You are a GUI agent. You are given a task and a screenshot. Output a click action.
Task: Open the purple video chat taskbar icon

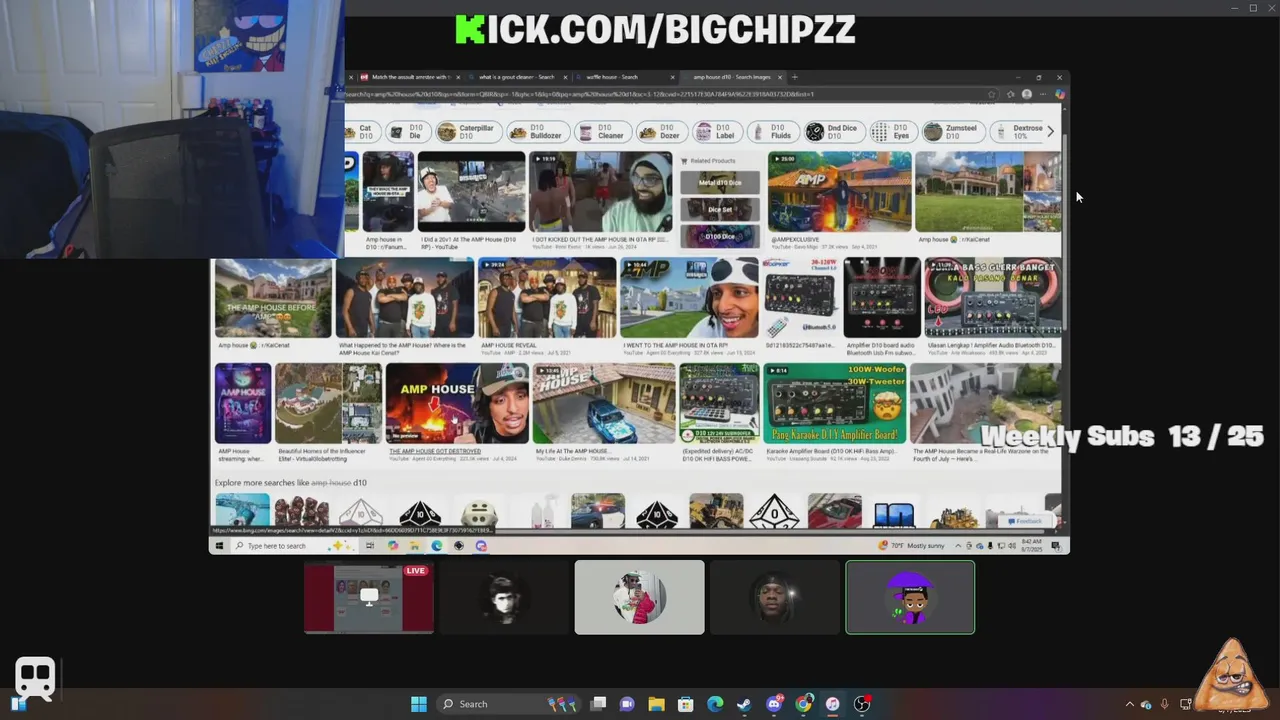(627, 704)
